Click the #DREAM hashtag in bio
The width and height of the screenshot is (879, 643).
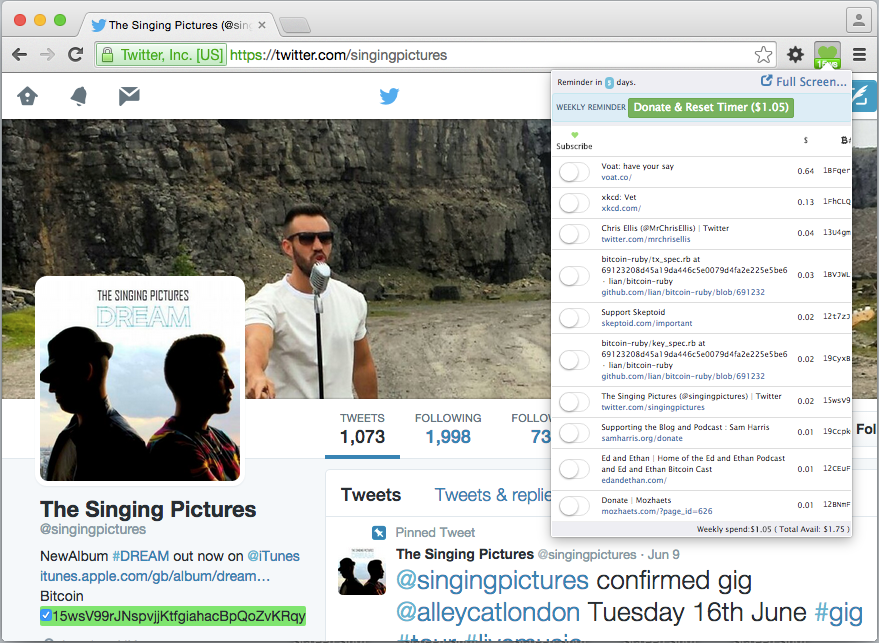pos(140,556)
